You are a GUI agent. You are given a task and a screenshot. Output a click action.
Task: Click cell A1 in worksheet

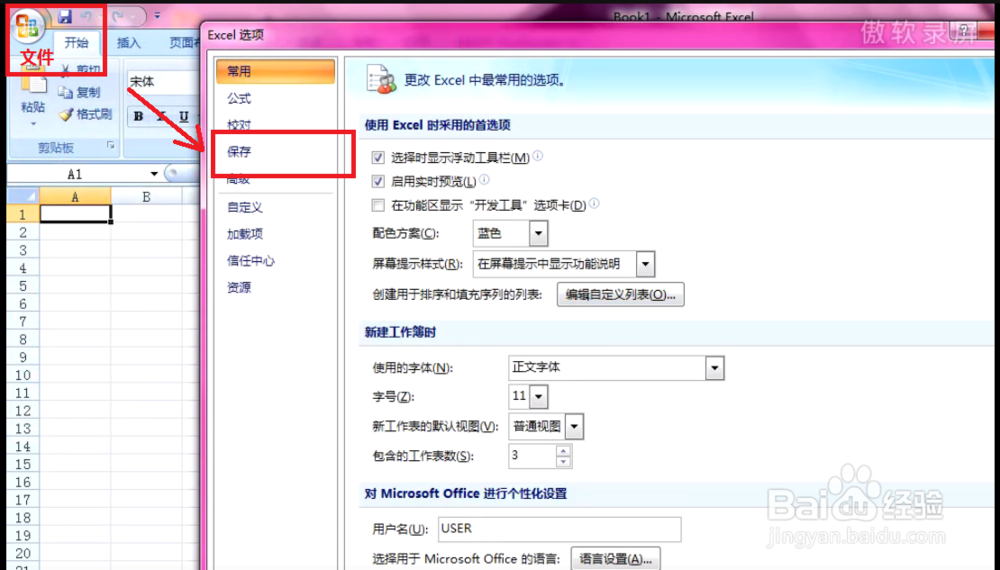[75, 214]
